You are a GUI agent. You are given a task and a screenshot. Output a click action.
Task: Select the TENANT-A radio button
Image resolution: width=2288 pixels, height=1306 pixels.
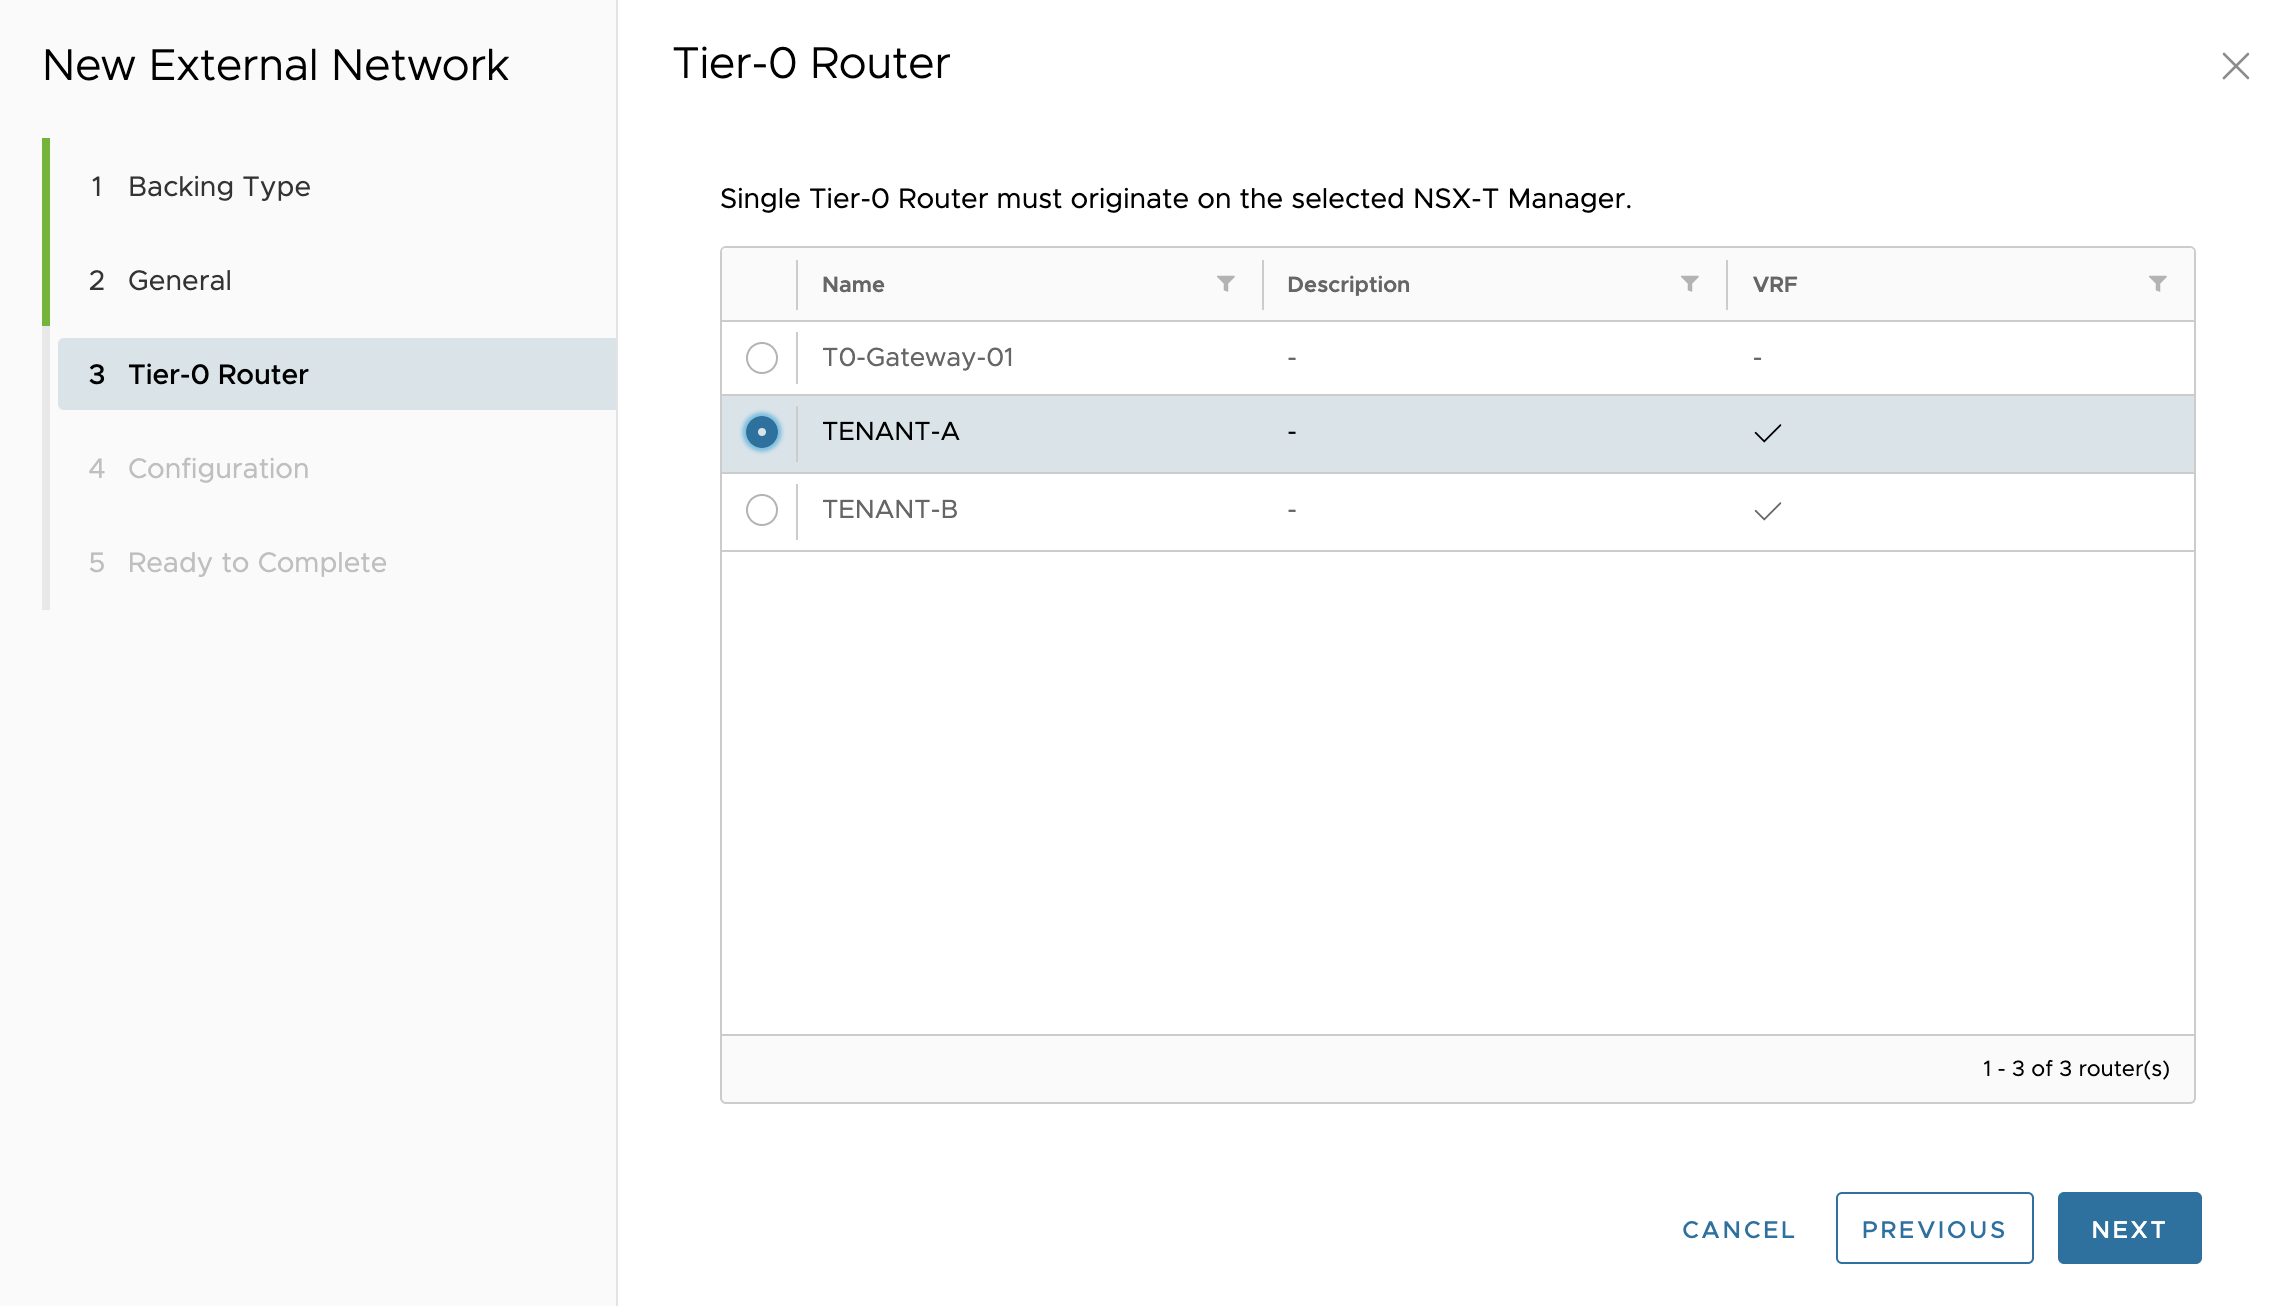pyautogui.click(x=762, y=432)
